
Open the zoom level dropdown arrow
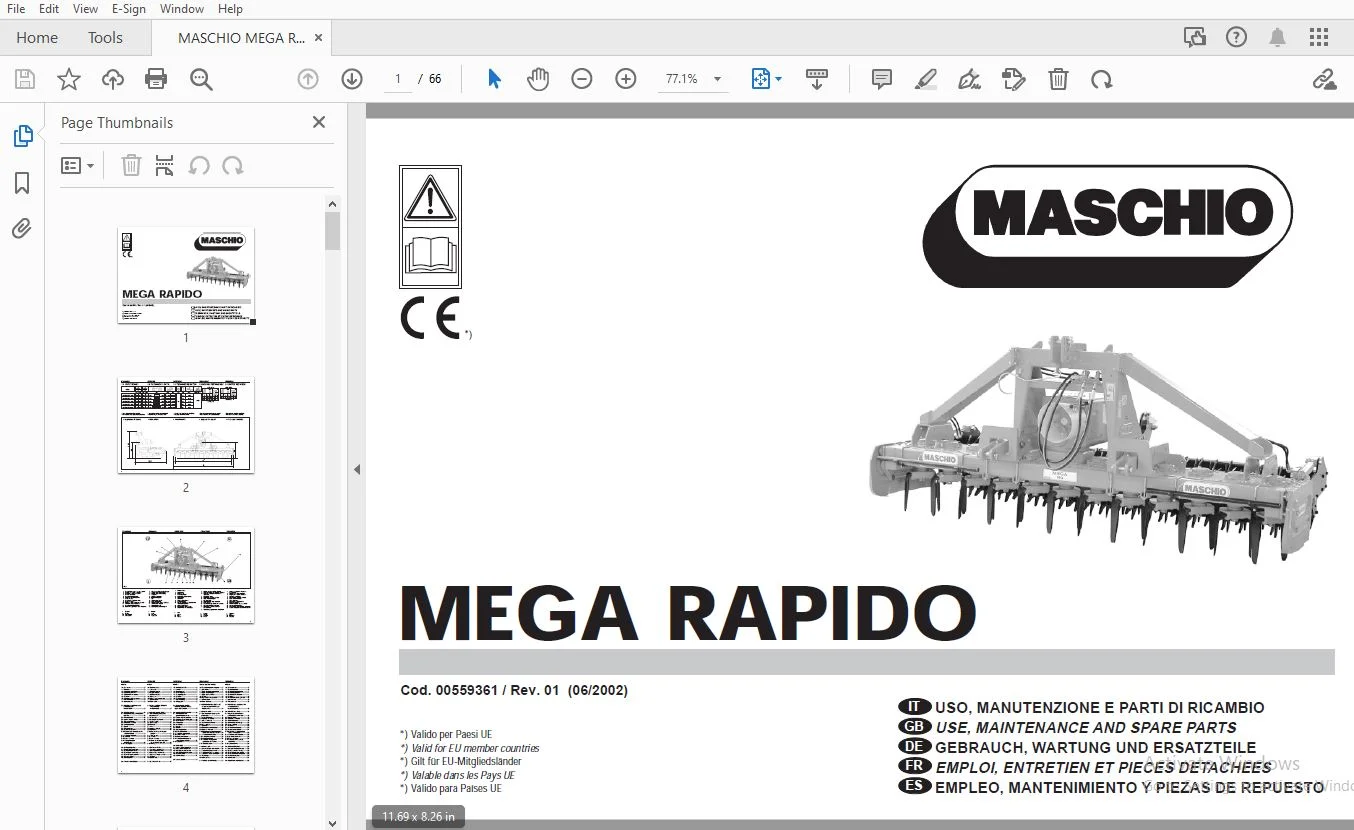pos(717,79)
